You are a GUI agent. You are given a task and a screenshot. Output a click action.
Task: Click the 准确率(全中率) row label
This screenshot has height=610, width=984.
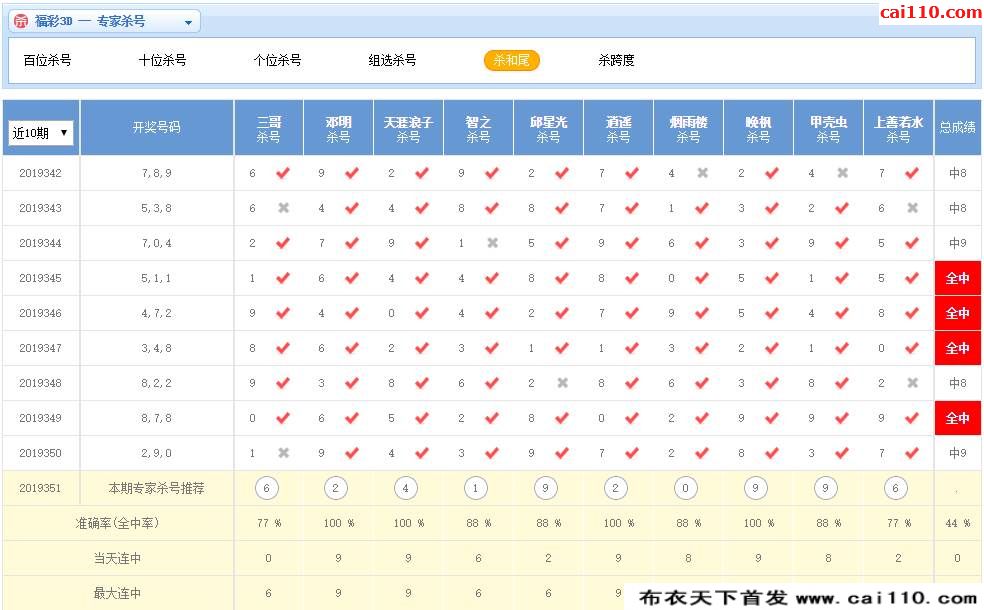(117, 523)
